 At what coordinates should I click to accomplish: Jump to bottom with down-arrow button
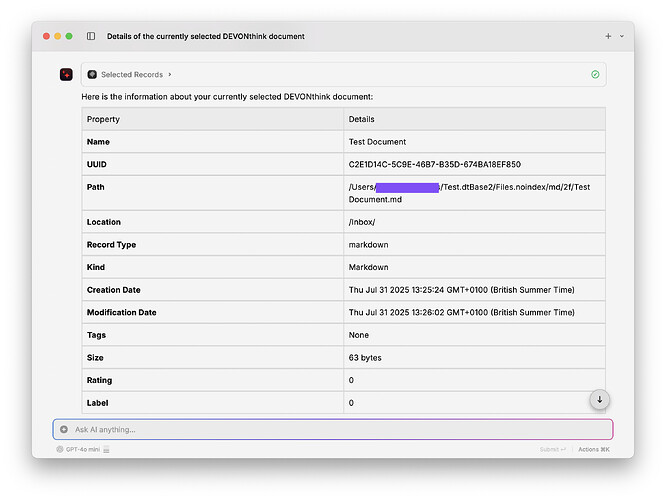pyautogui.click(x=599, y=399)
